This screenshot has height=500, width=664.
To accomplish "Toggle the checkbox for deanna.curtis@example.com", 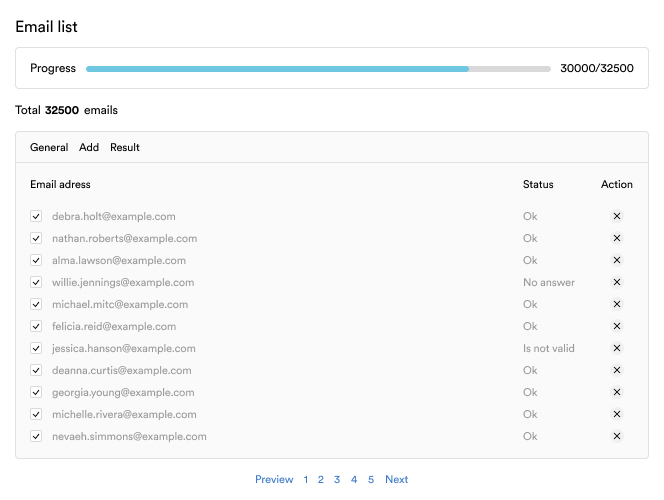I will pos(36,370).
